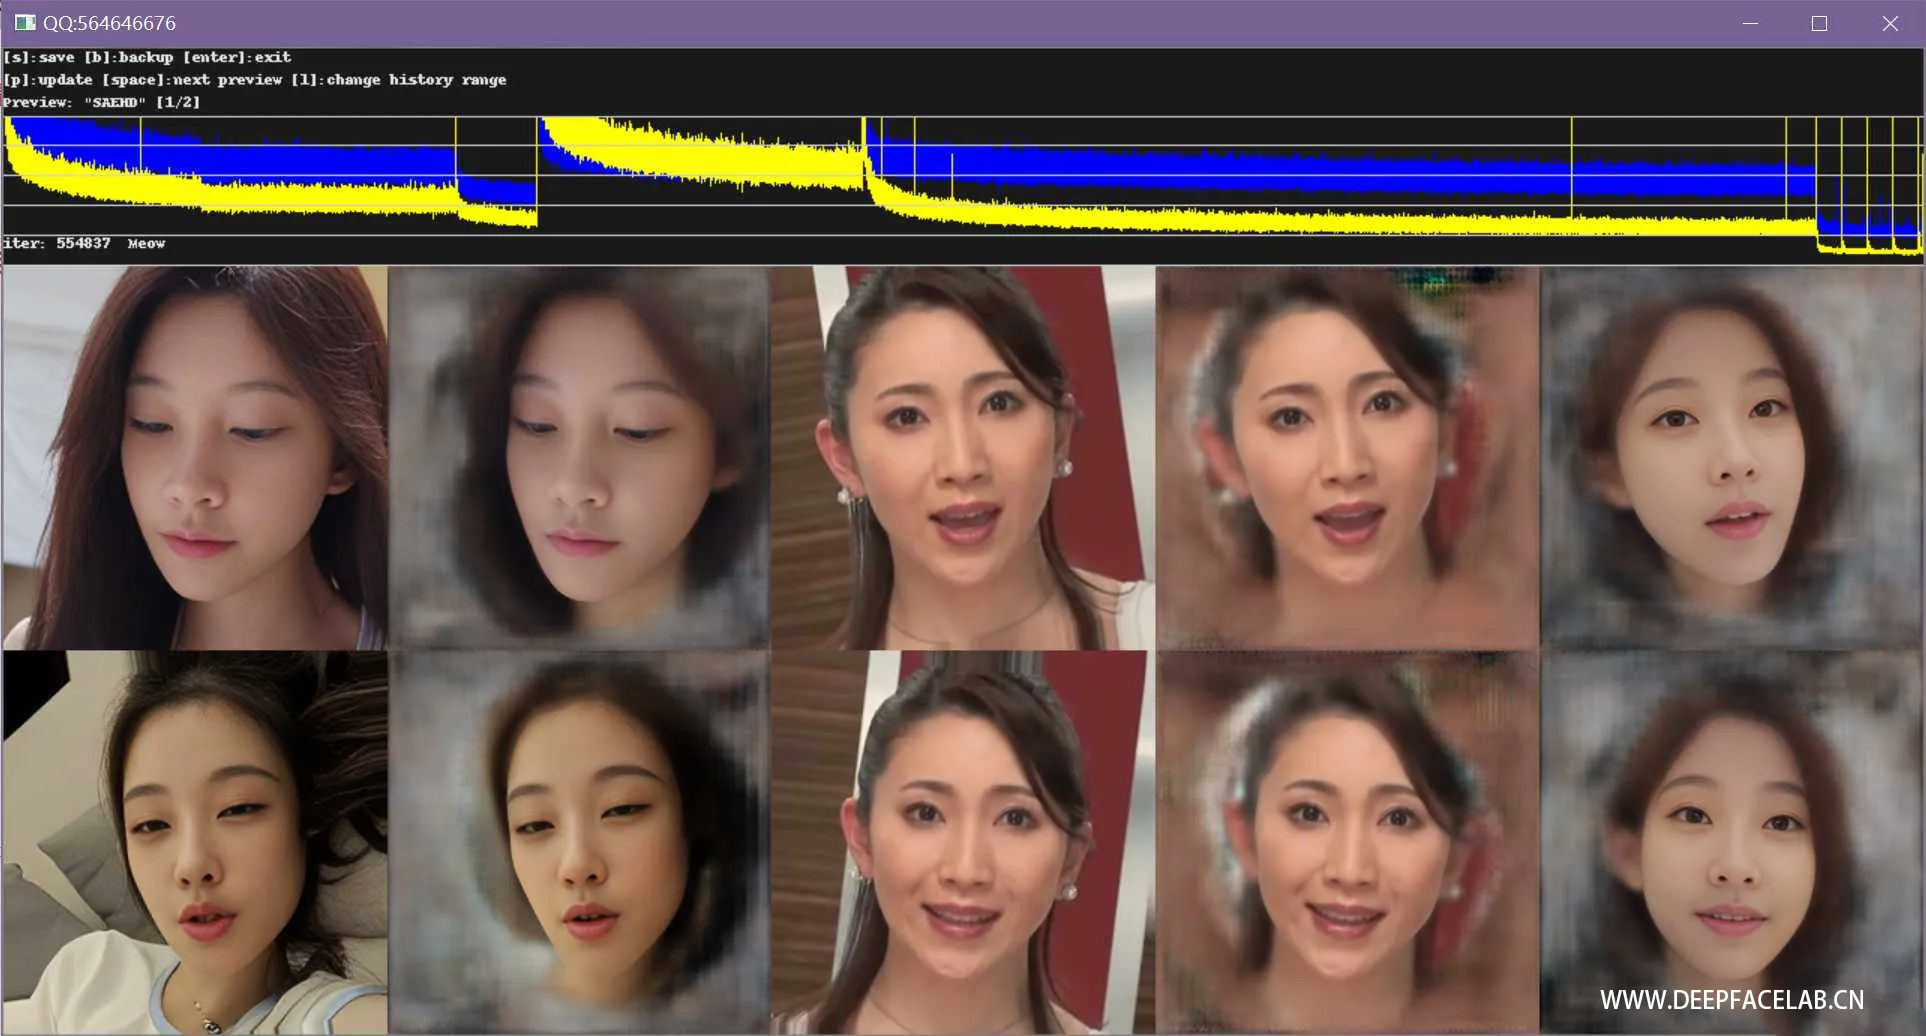
Task: Click the Preview "SAEHD" [1/2] label
Action: (x=101, y=102)
